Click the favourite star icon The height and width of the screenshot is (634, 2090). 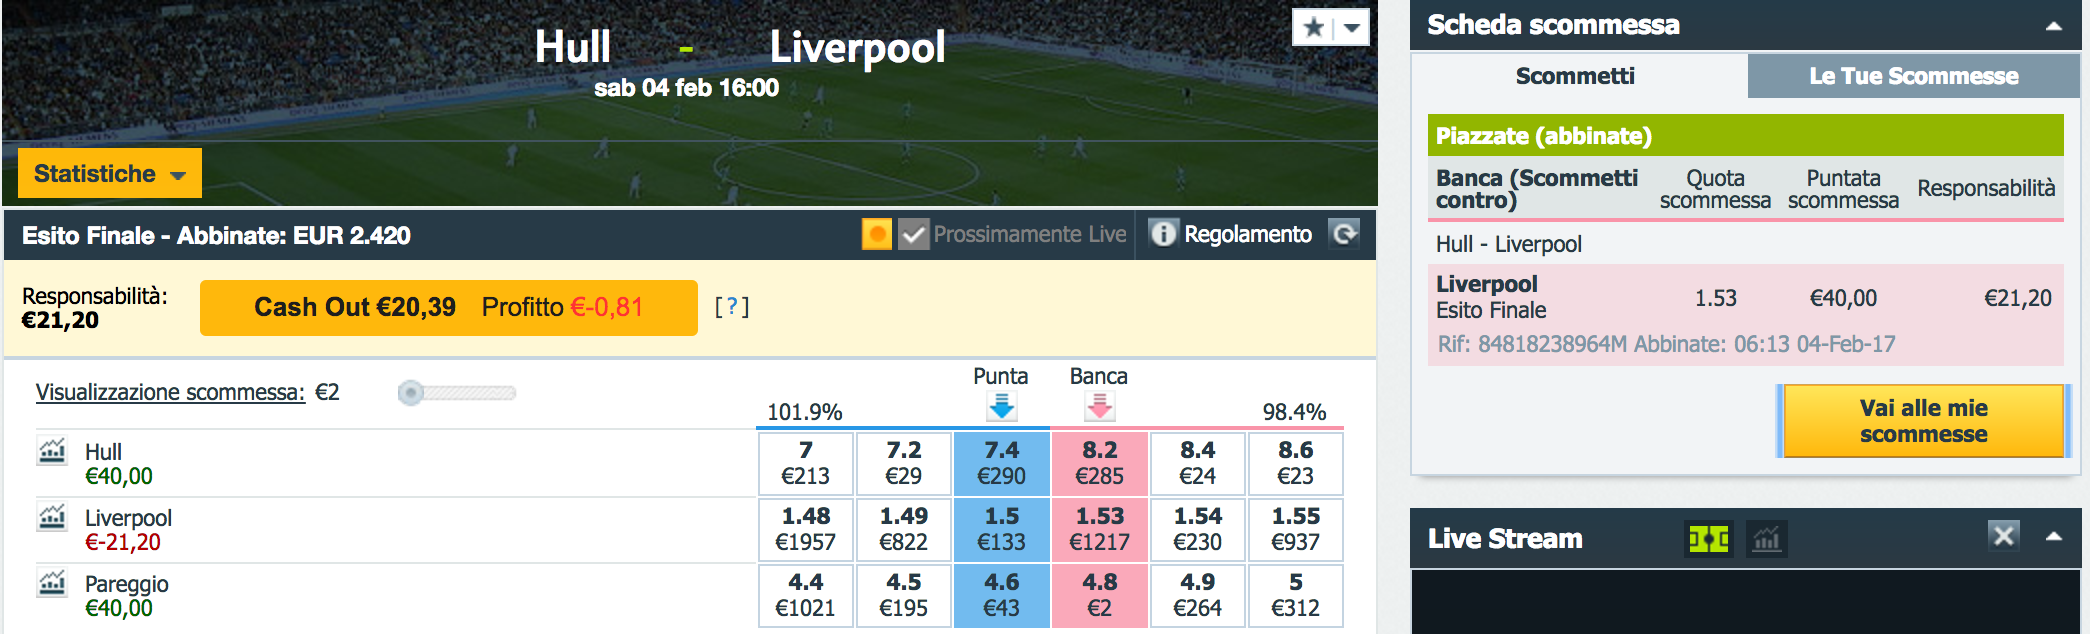[1314, 27]
